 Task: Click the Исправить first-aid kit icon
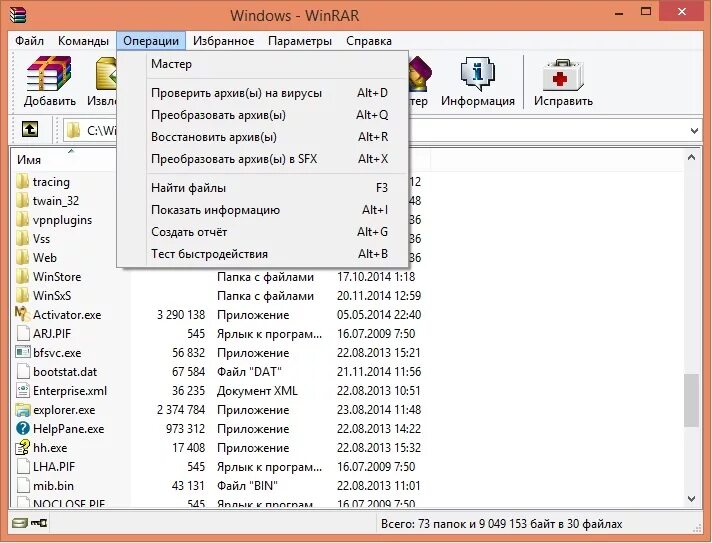[x=563, y=75]
